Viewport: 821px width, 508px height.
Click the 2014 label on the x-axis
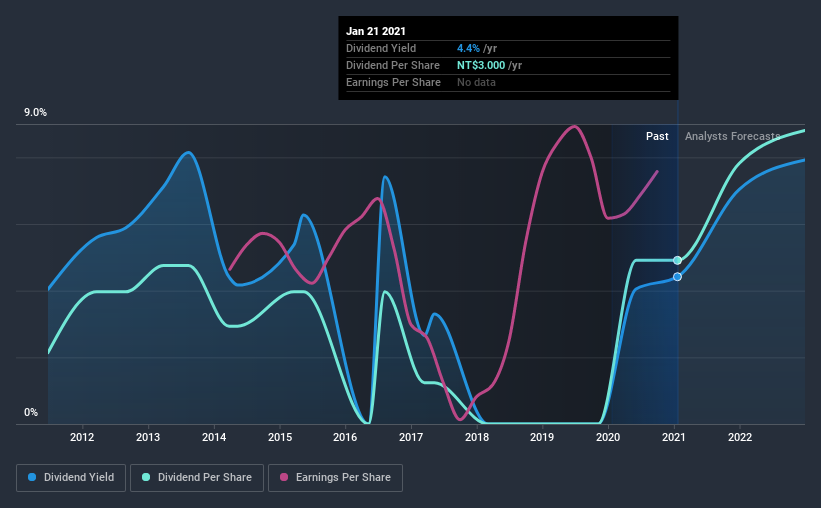214,437
